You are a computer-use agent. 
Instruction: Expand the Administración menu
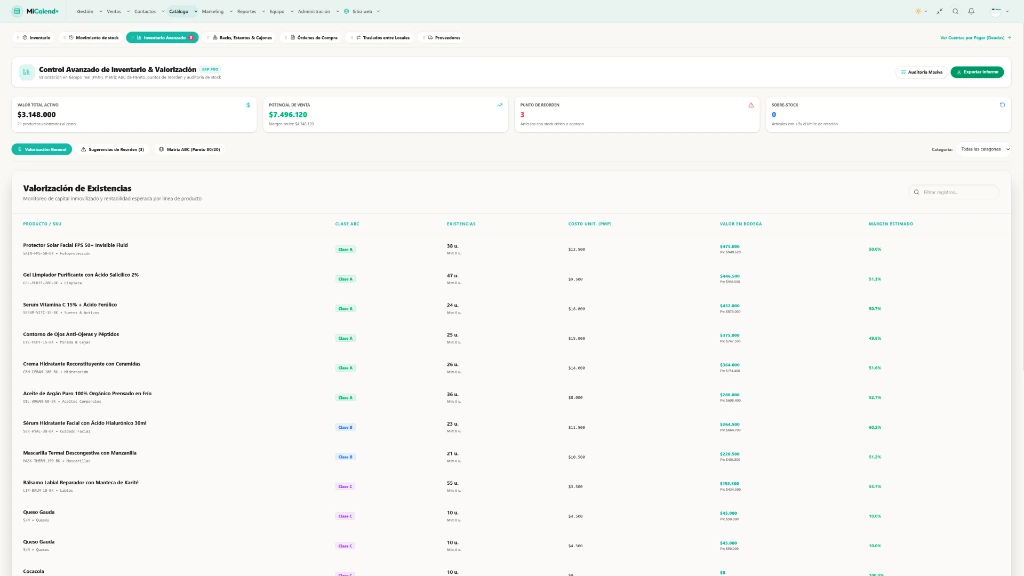coord(318,11)
